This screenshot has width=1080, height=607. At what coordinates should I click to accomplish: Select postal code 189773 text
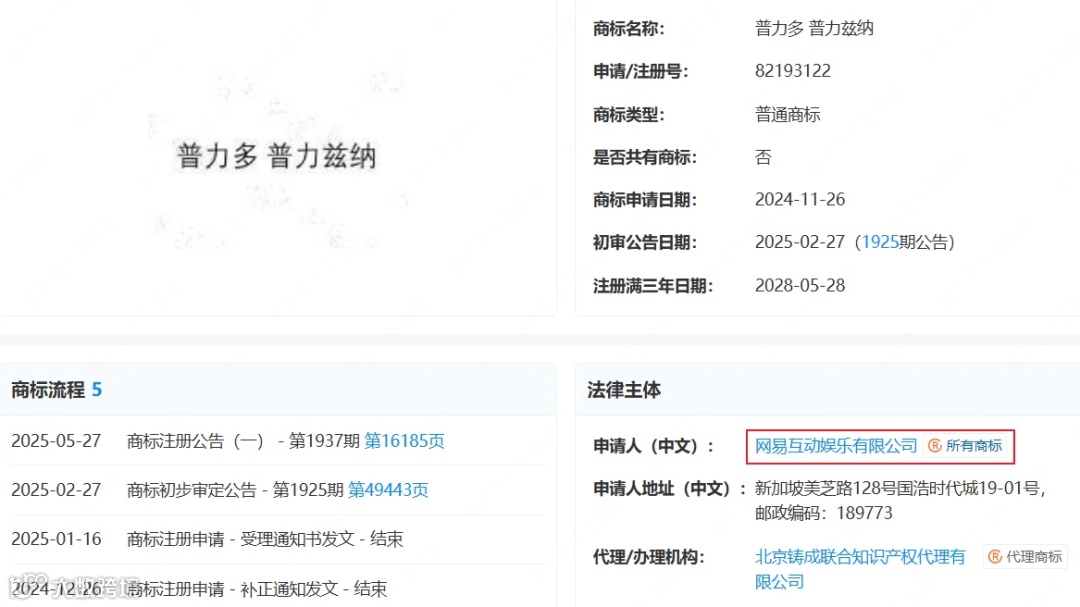[864, 513]
